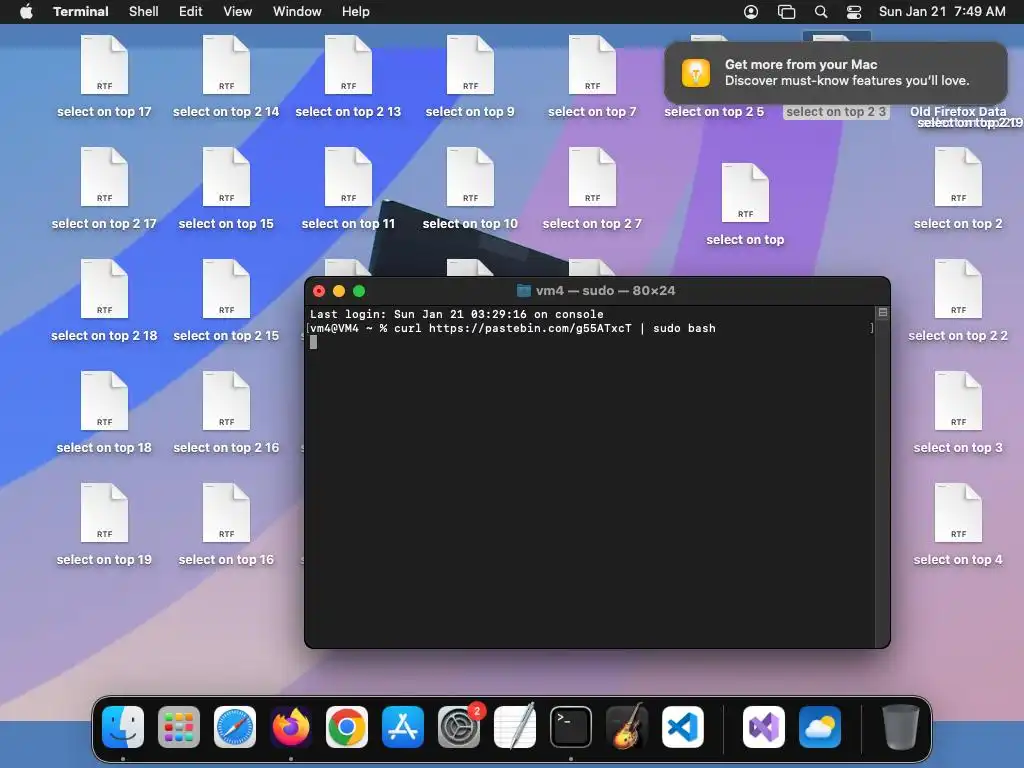Click the 'Last login' line in Terminal

tap(456, 314)
